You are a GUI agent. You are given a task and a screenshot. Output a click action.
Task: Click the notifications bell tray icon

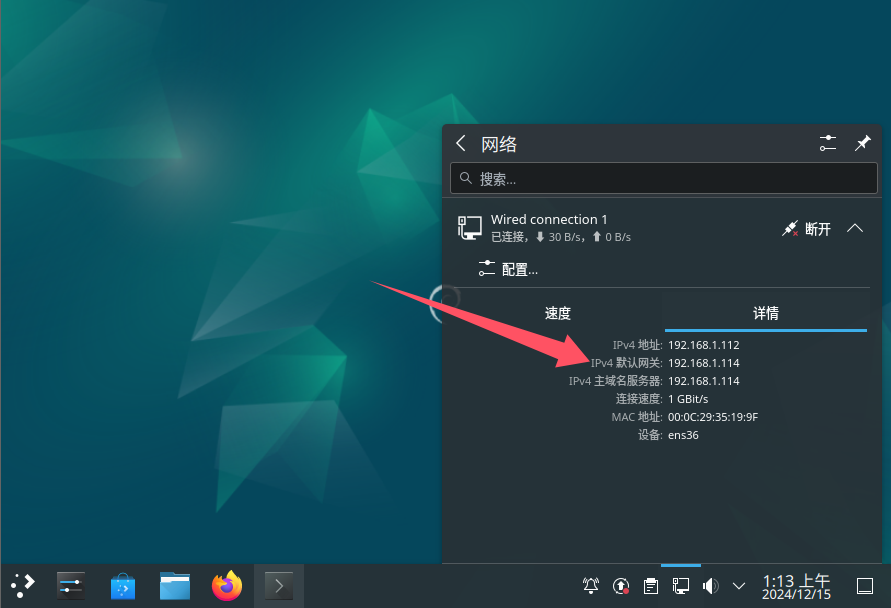pyautogui.click(x=591, y=585)
